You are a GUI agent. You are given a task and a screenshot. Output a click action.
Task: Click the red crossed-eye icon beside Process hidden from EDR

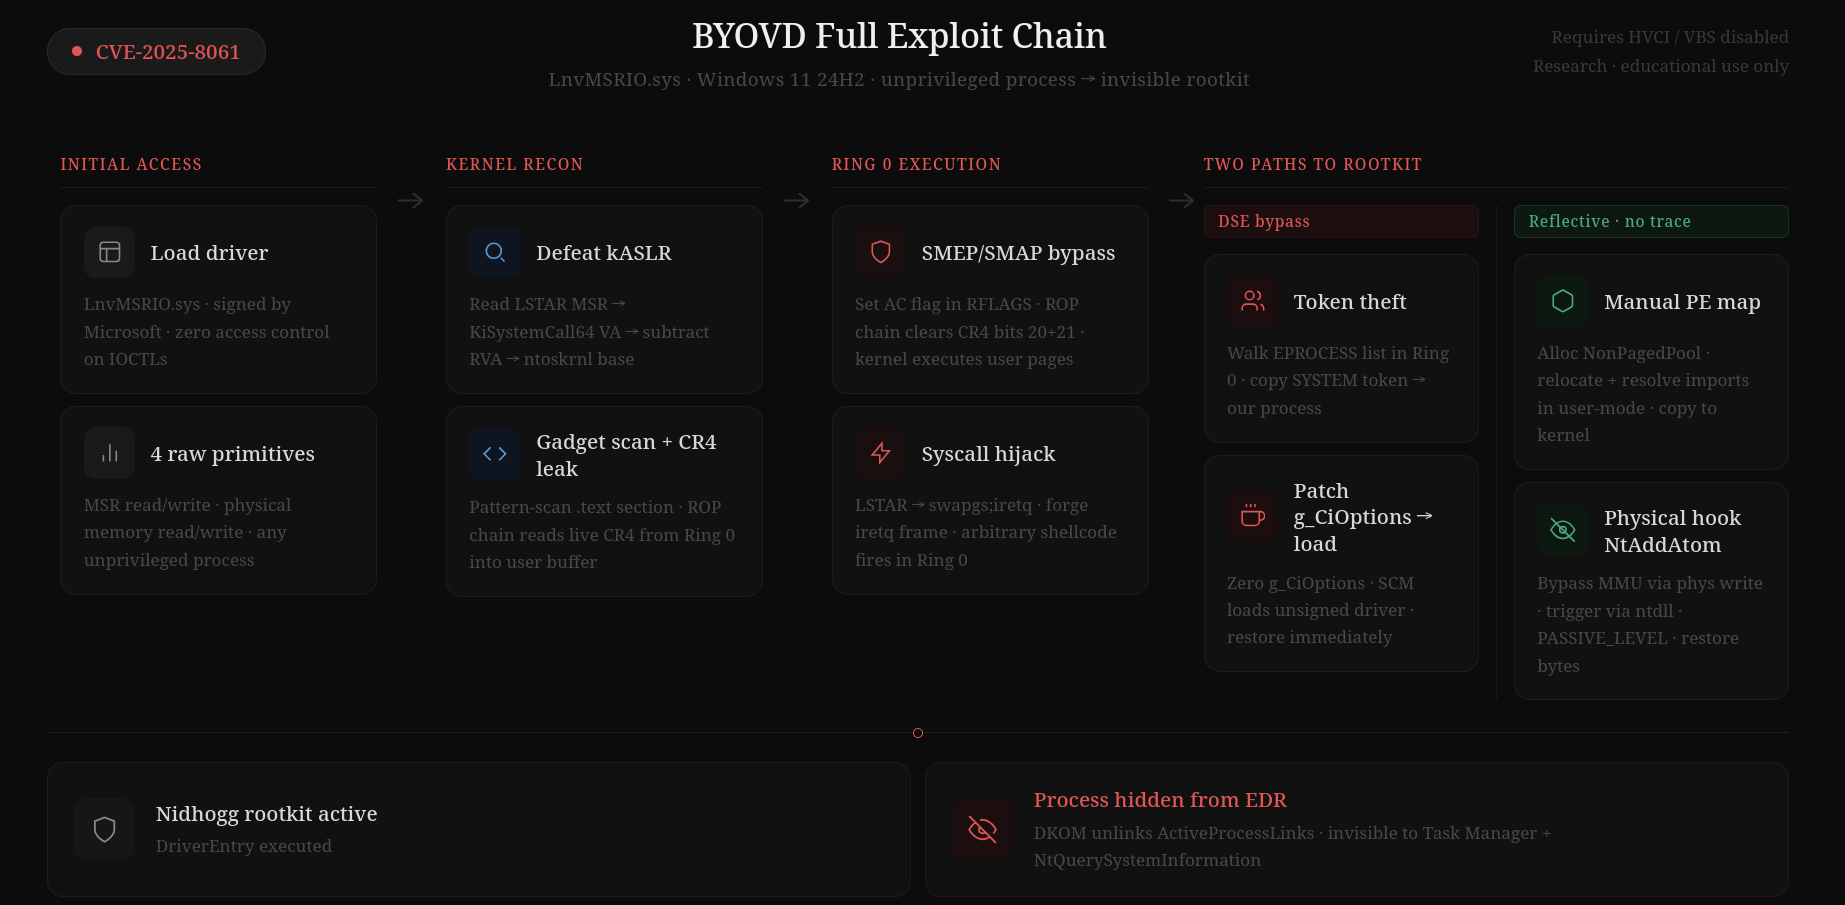click(983, 829)
